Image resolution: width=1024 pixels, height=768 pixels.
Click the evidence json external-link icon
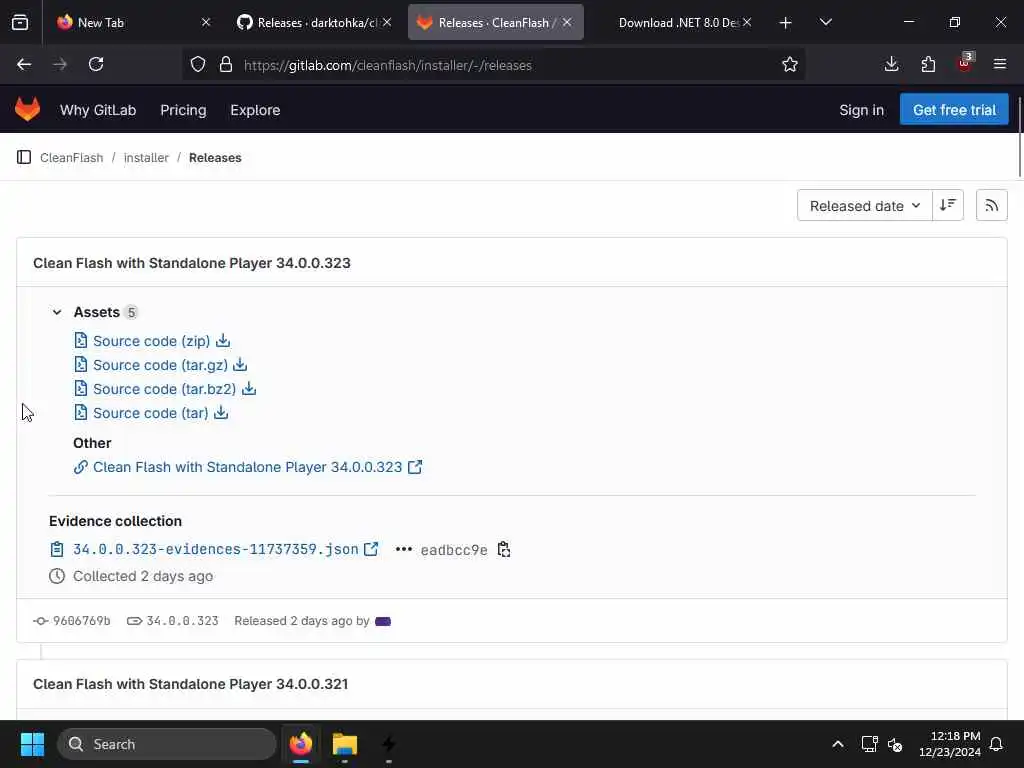pos(371,549)
